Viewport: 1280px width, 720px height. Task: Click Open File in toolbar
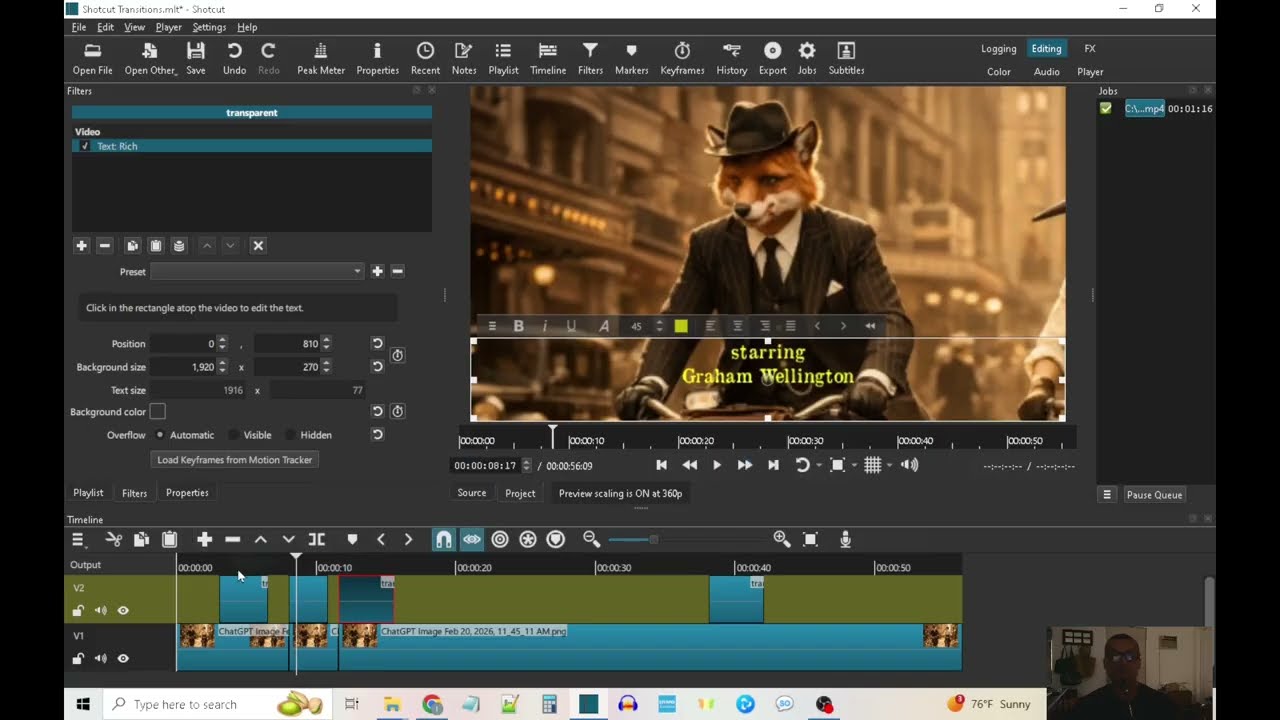[92, 58]
